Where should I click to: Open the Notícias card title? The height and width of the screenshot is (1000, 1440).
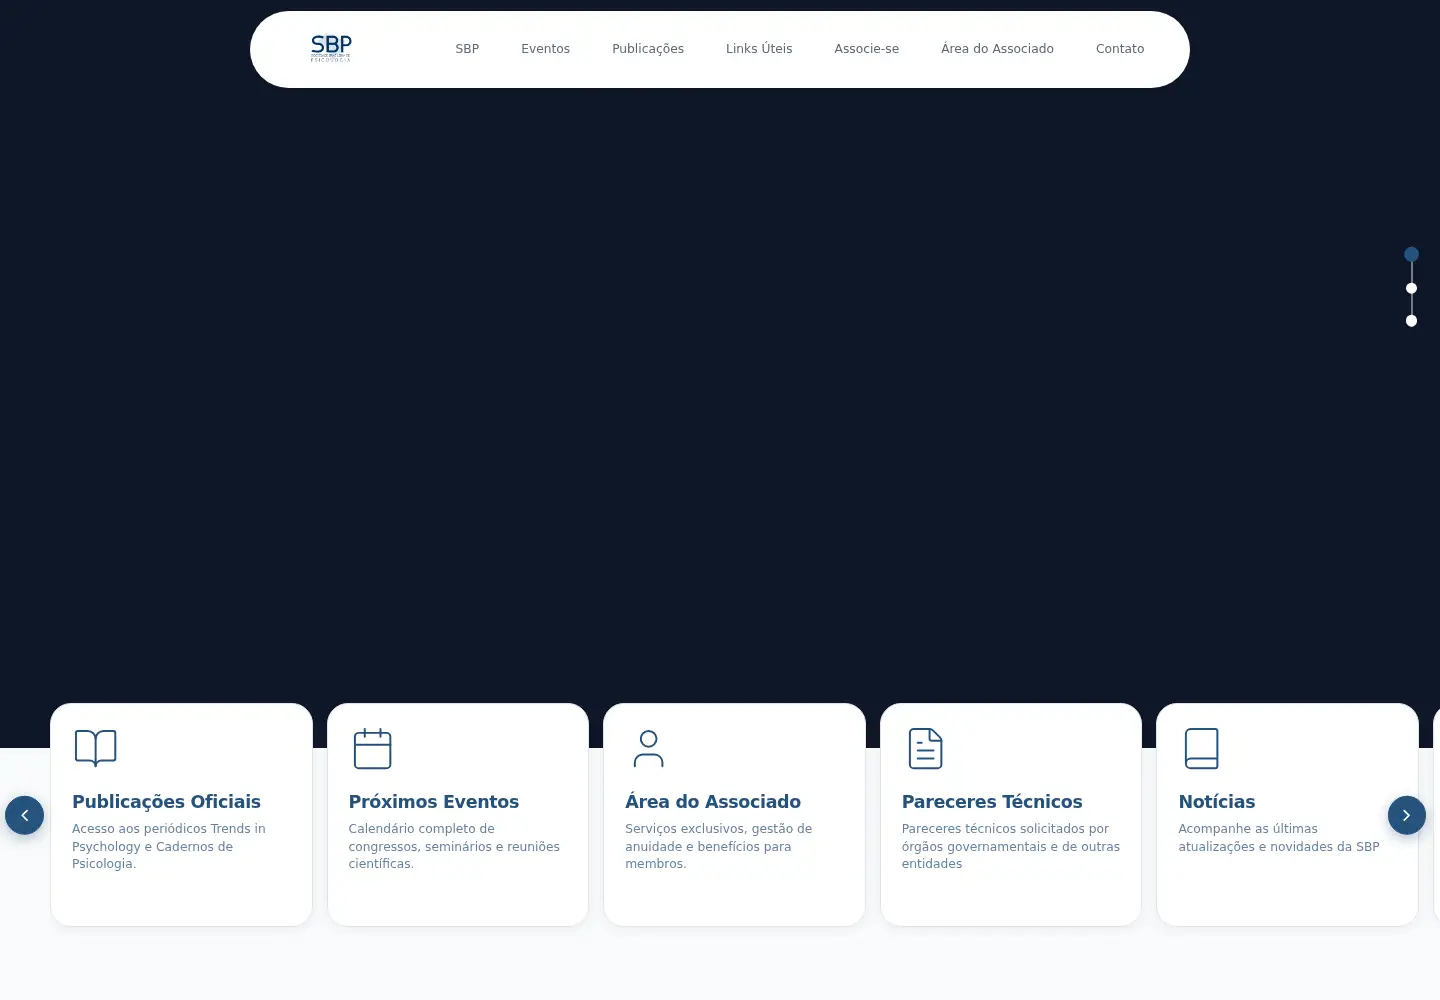tap(1216, 801)
